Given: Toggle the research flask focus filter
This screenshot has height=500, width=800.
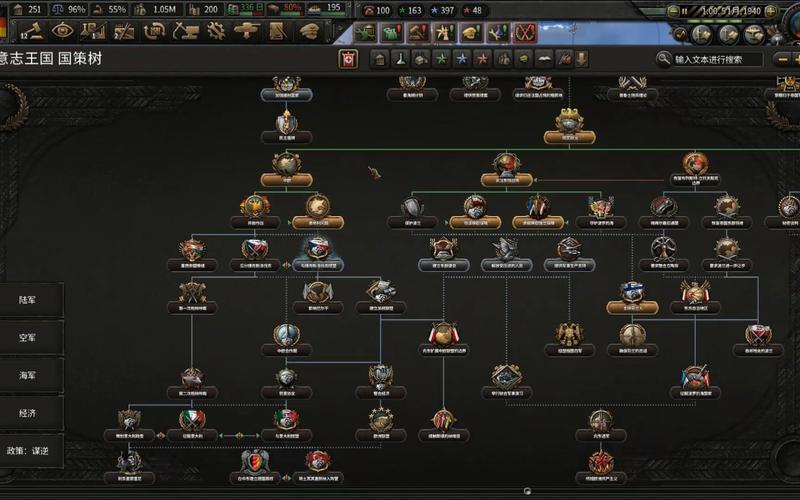Looking at the screenshot, I should coord(399,60).
